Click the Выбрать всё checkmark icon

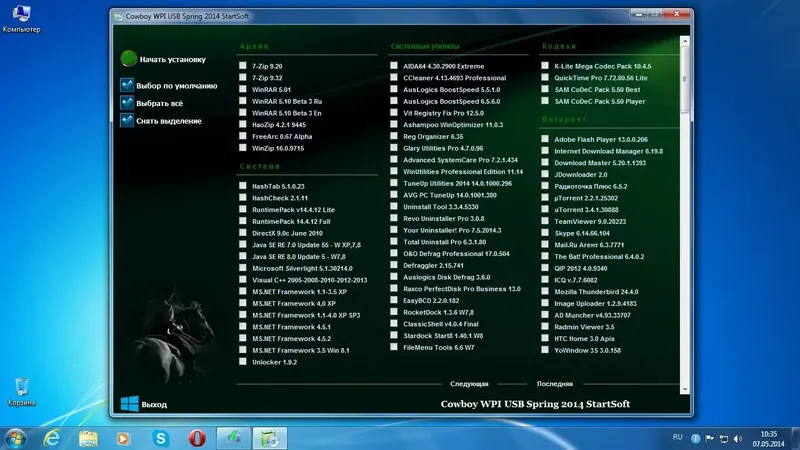tap(127, 103)
